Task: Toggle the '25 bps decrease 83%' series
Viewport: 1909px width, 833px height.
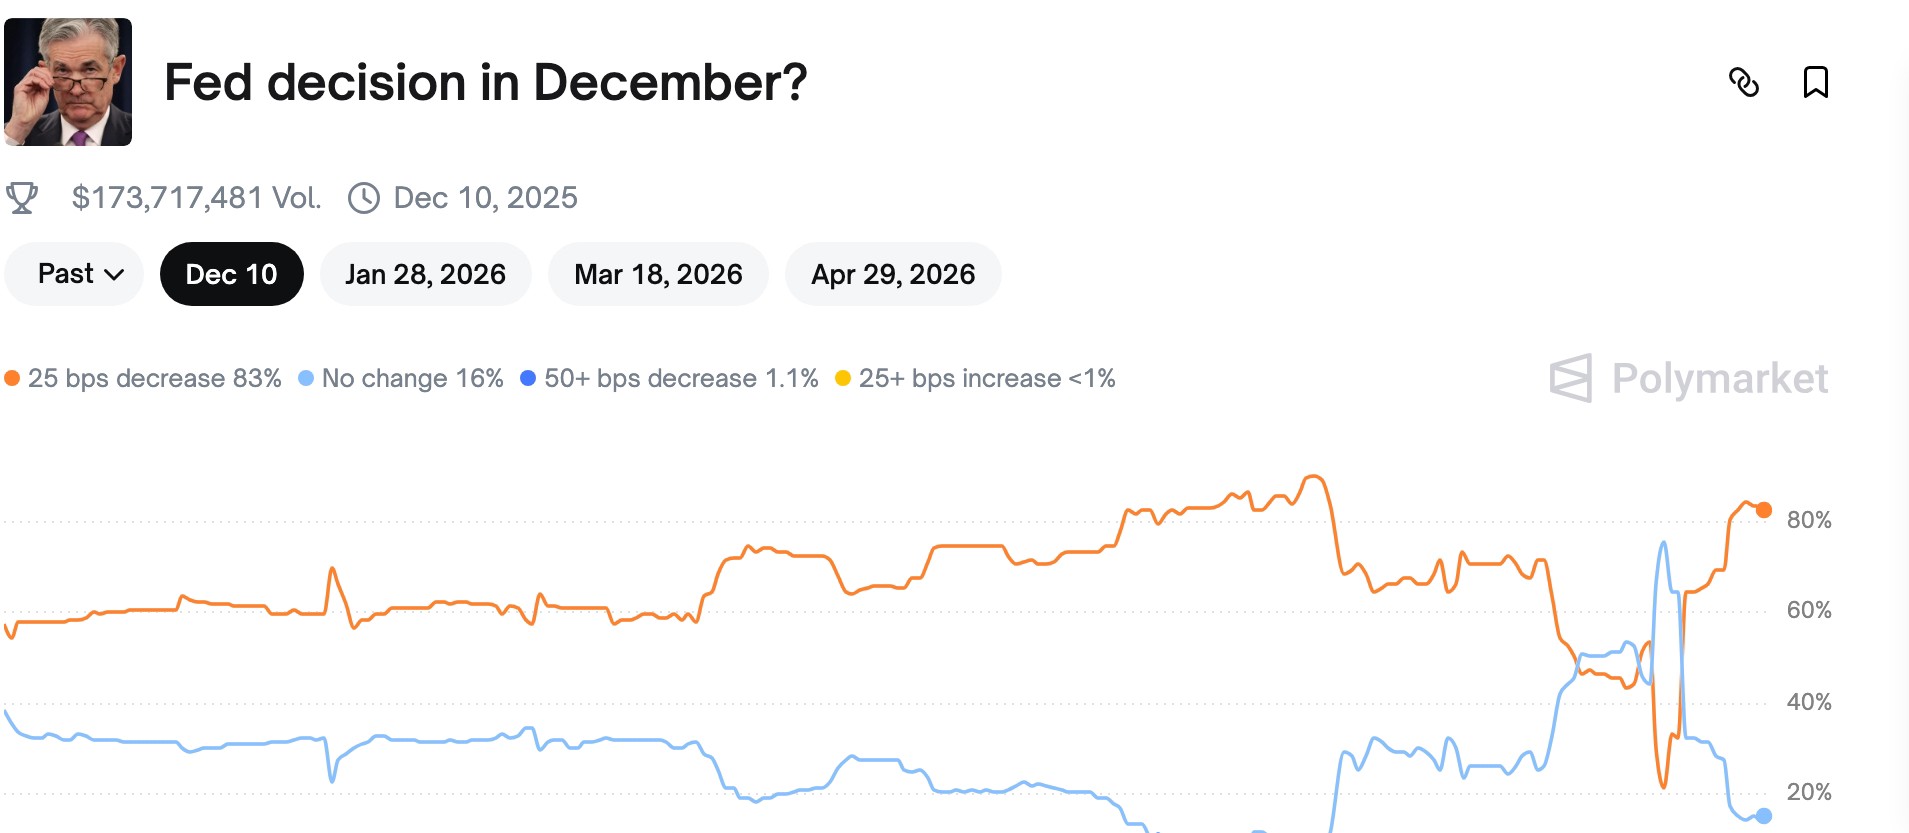Action: pos(155,379)
